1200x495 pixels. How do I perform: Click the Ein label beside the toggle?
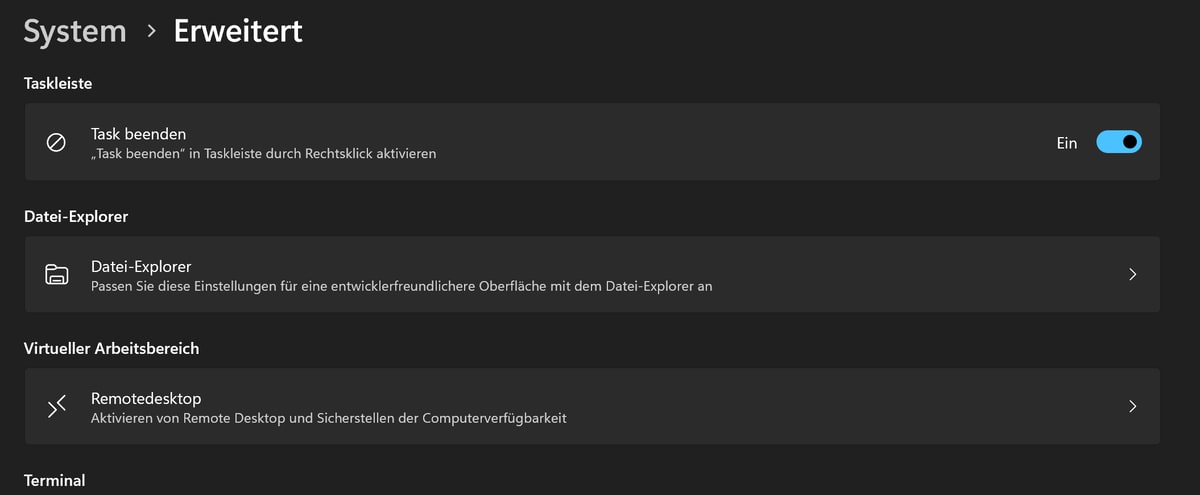coord(1067,143)
